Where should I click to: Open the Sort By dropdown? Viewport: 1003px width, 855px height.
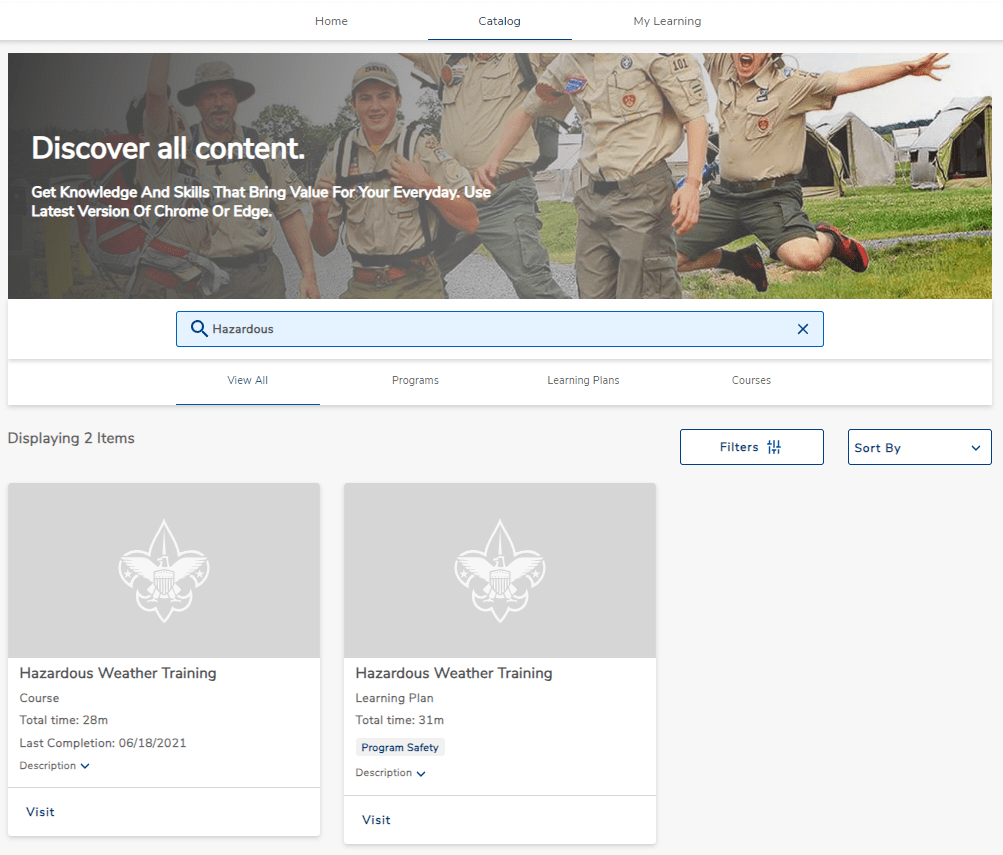919,448
